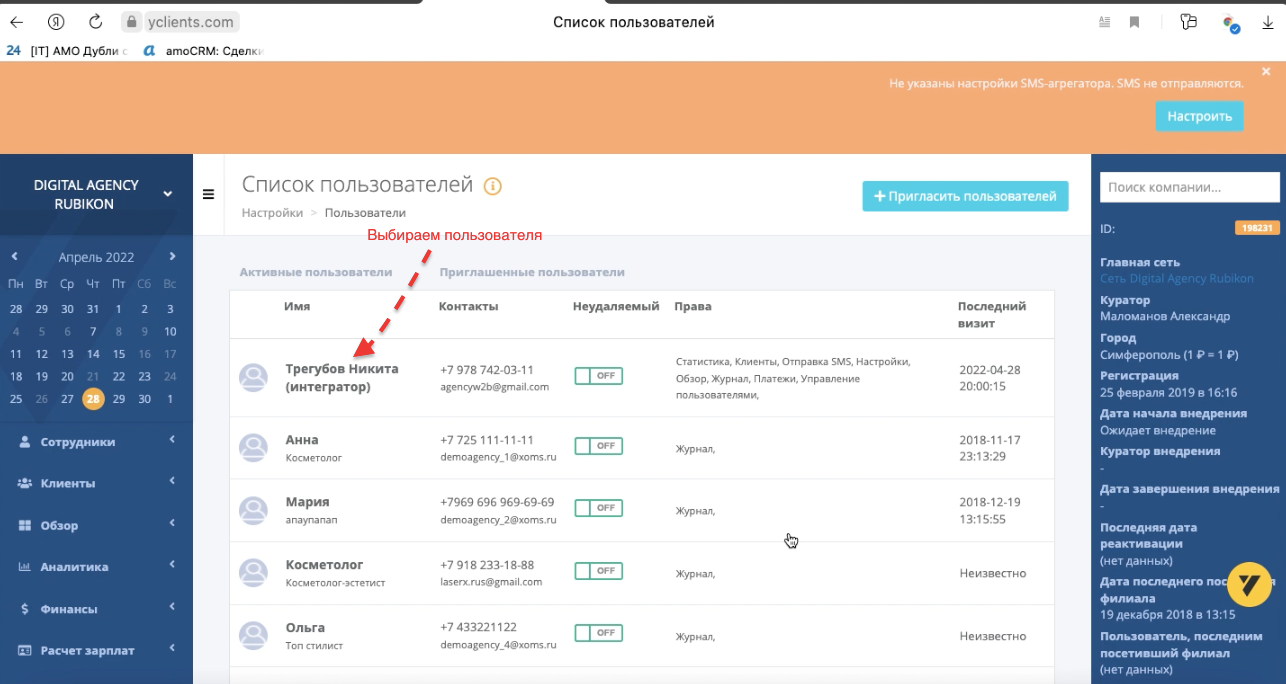Expand the Финансы sidebar menu
Screen dimensions: 1286x684
[96, 608]
